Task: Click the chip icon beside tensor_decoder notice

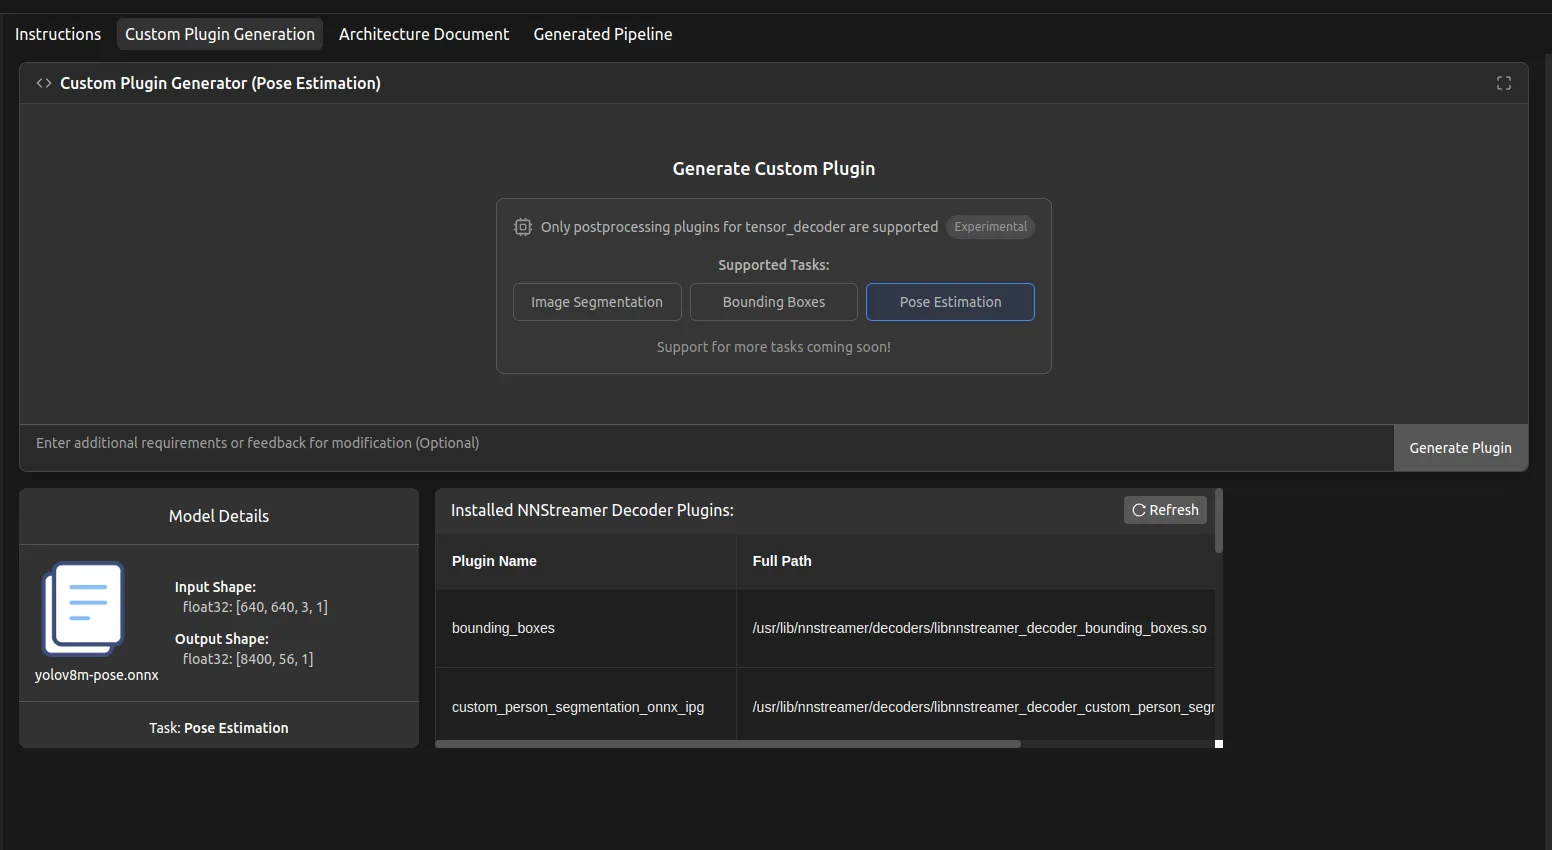Action: pyautogui.click(x=523, y=227)
